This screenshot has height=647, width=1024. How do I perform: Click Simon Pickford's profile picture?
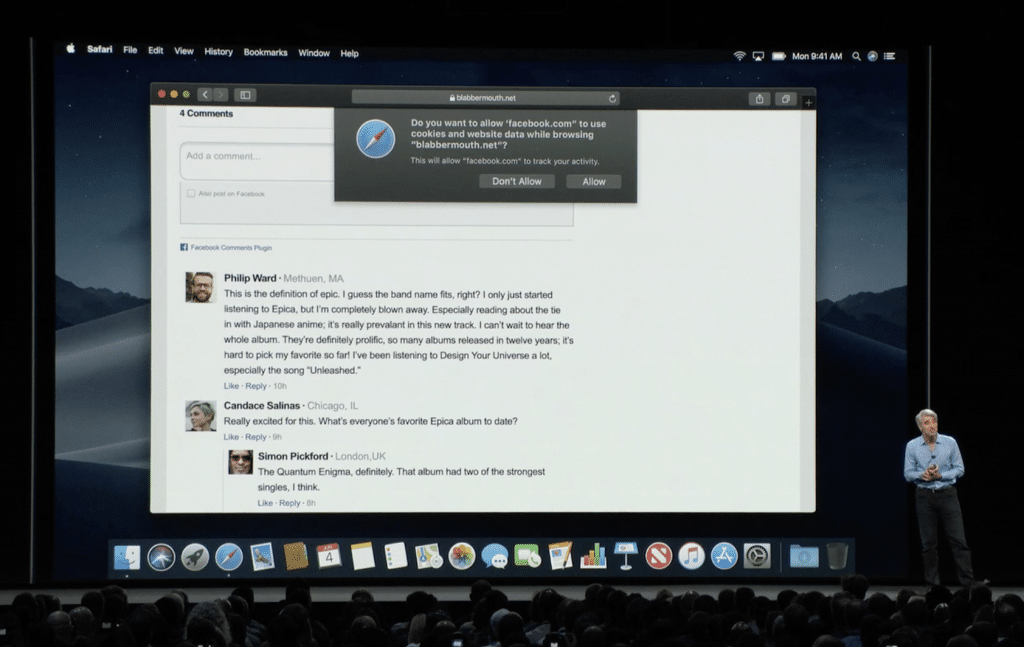pyautogui.click(x=240, y=462)
